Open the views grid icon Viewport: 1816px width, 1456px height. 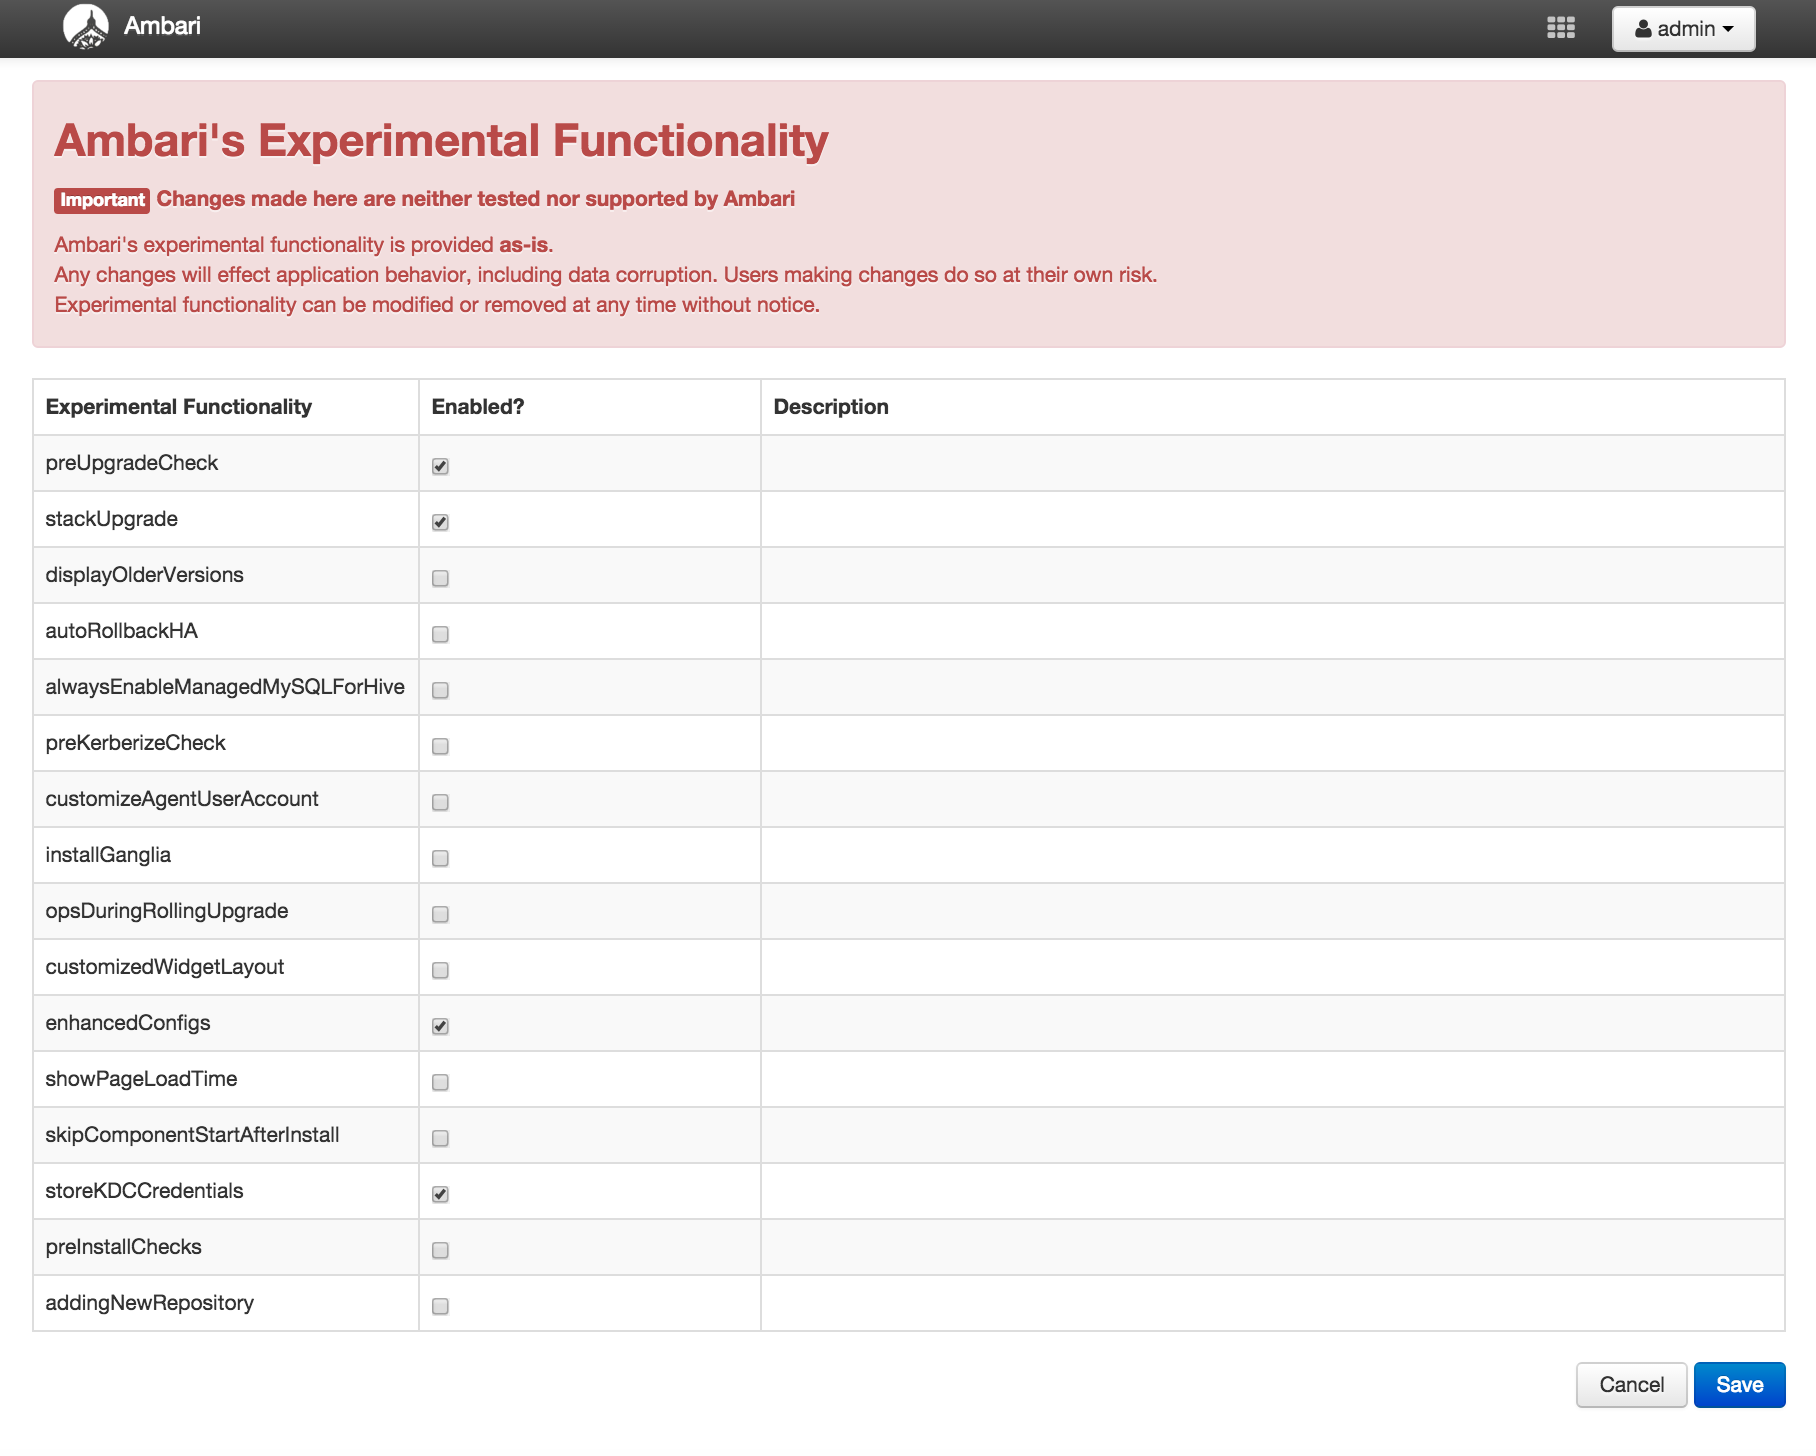pos(1560,28)
